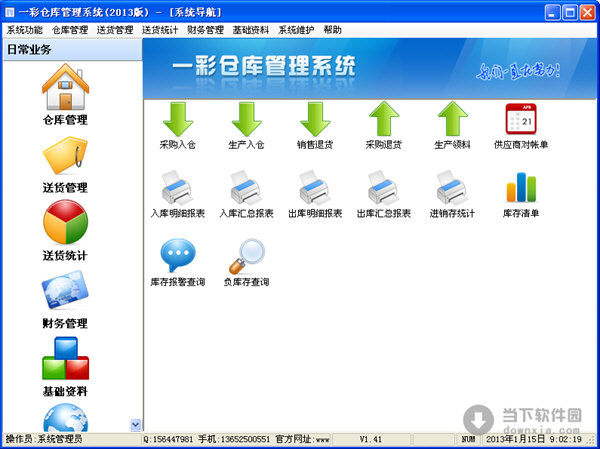
Task: Click the Q:156447981 status text
Action: [x=169, y=439]
